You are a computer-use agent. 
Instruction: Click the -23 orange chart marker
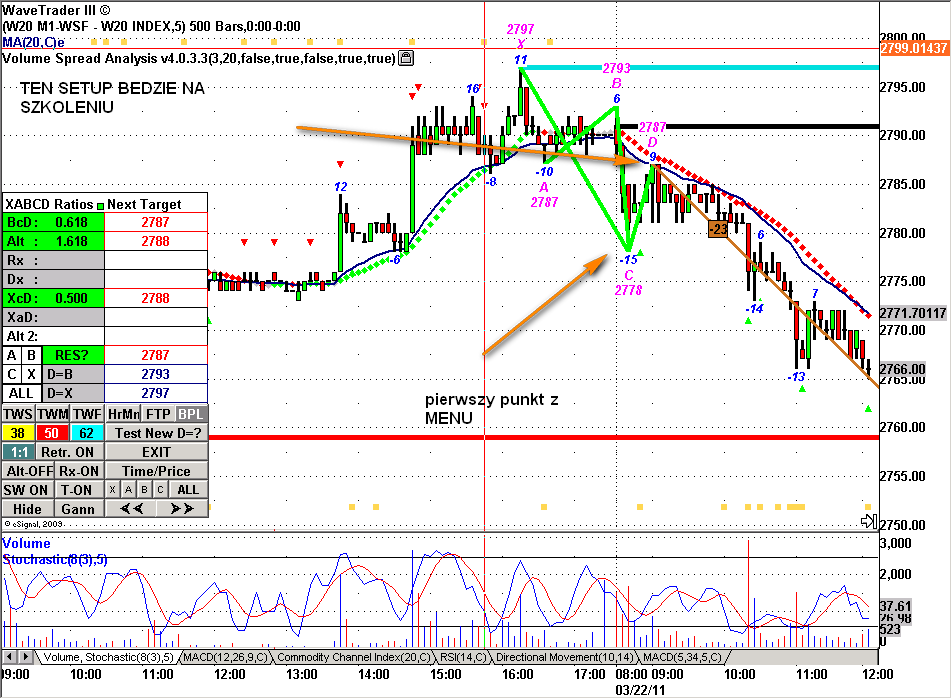click(x=718, y=229)
